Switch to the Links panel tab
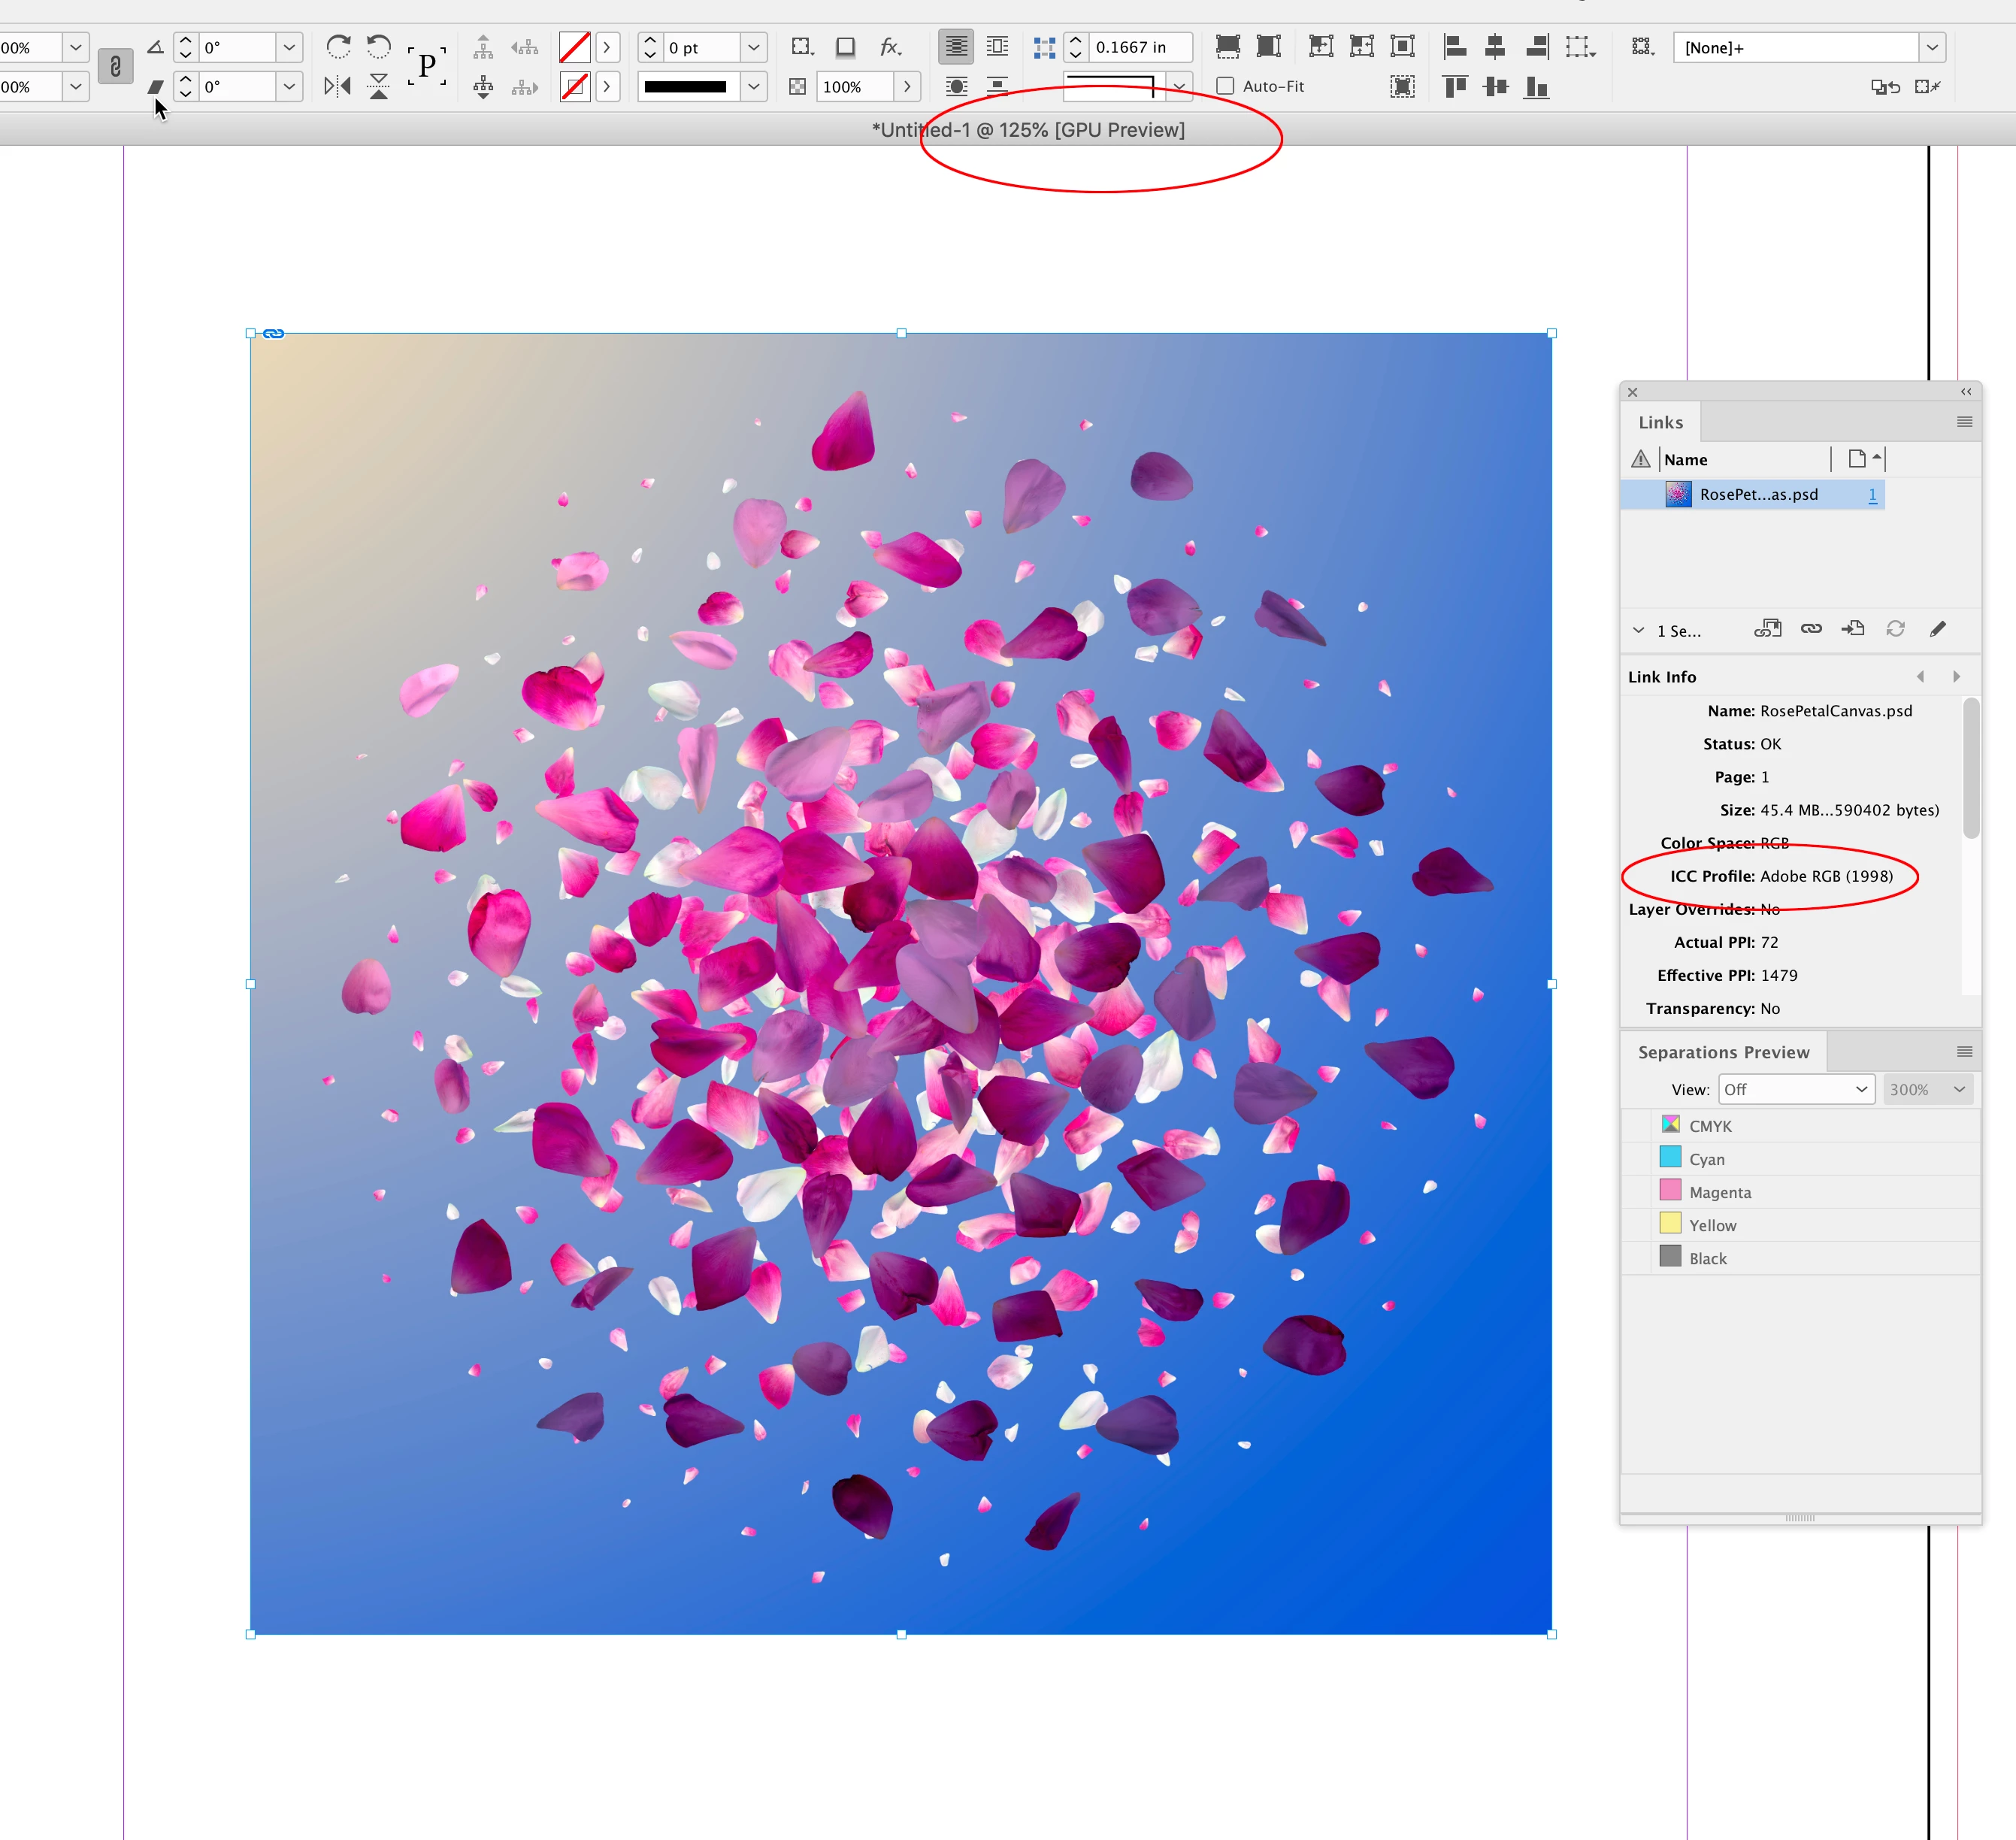 pos(1660,422)
